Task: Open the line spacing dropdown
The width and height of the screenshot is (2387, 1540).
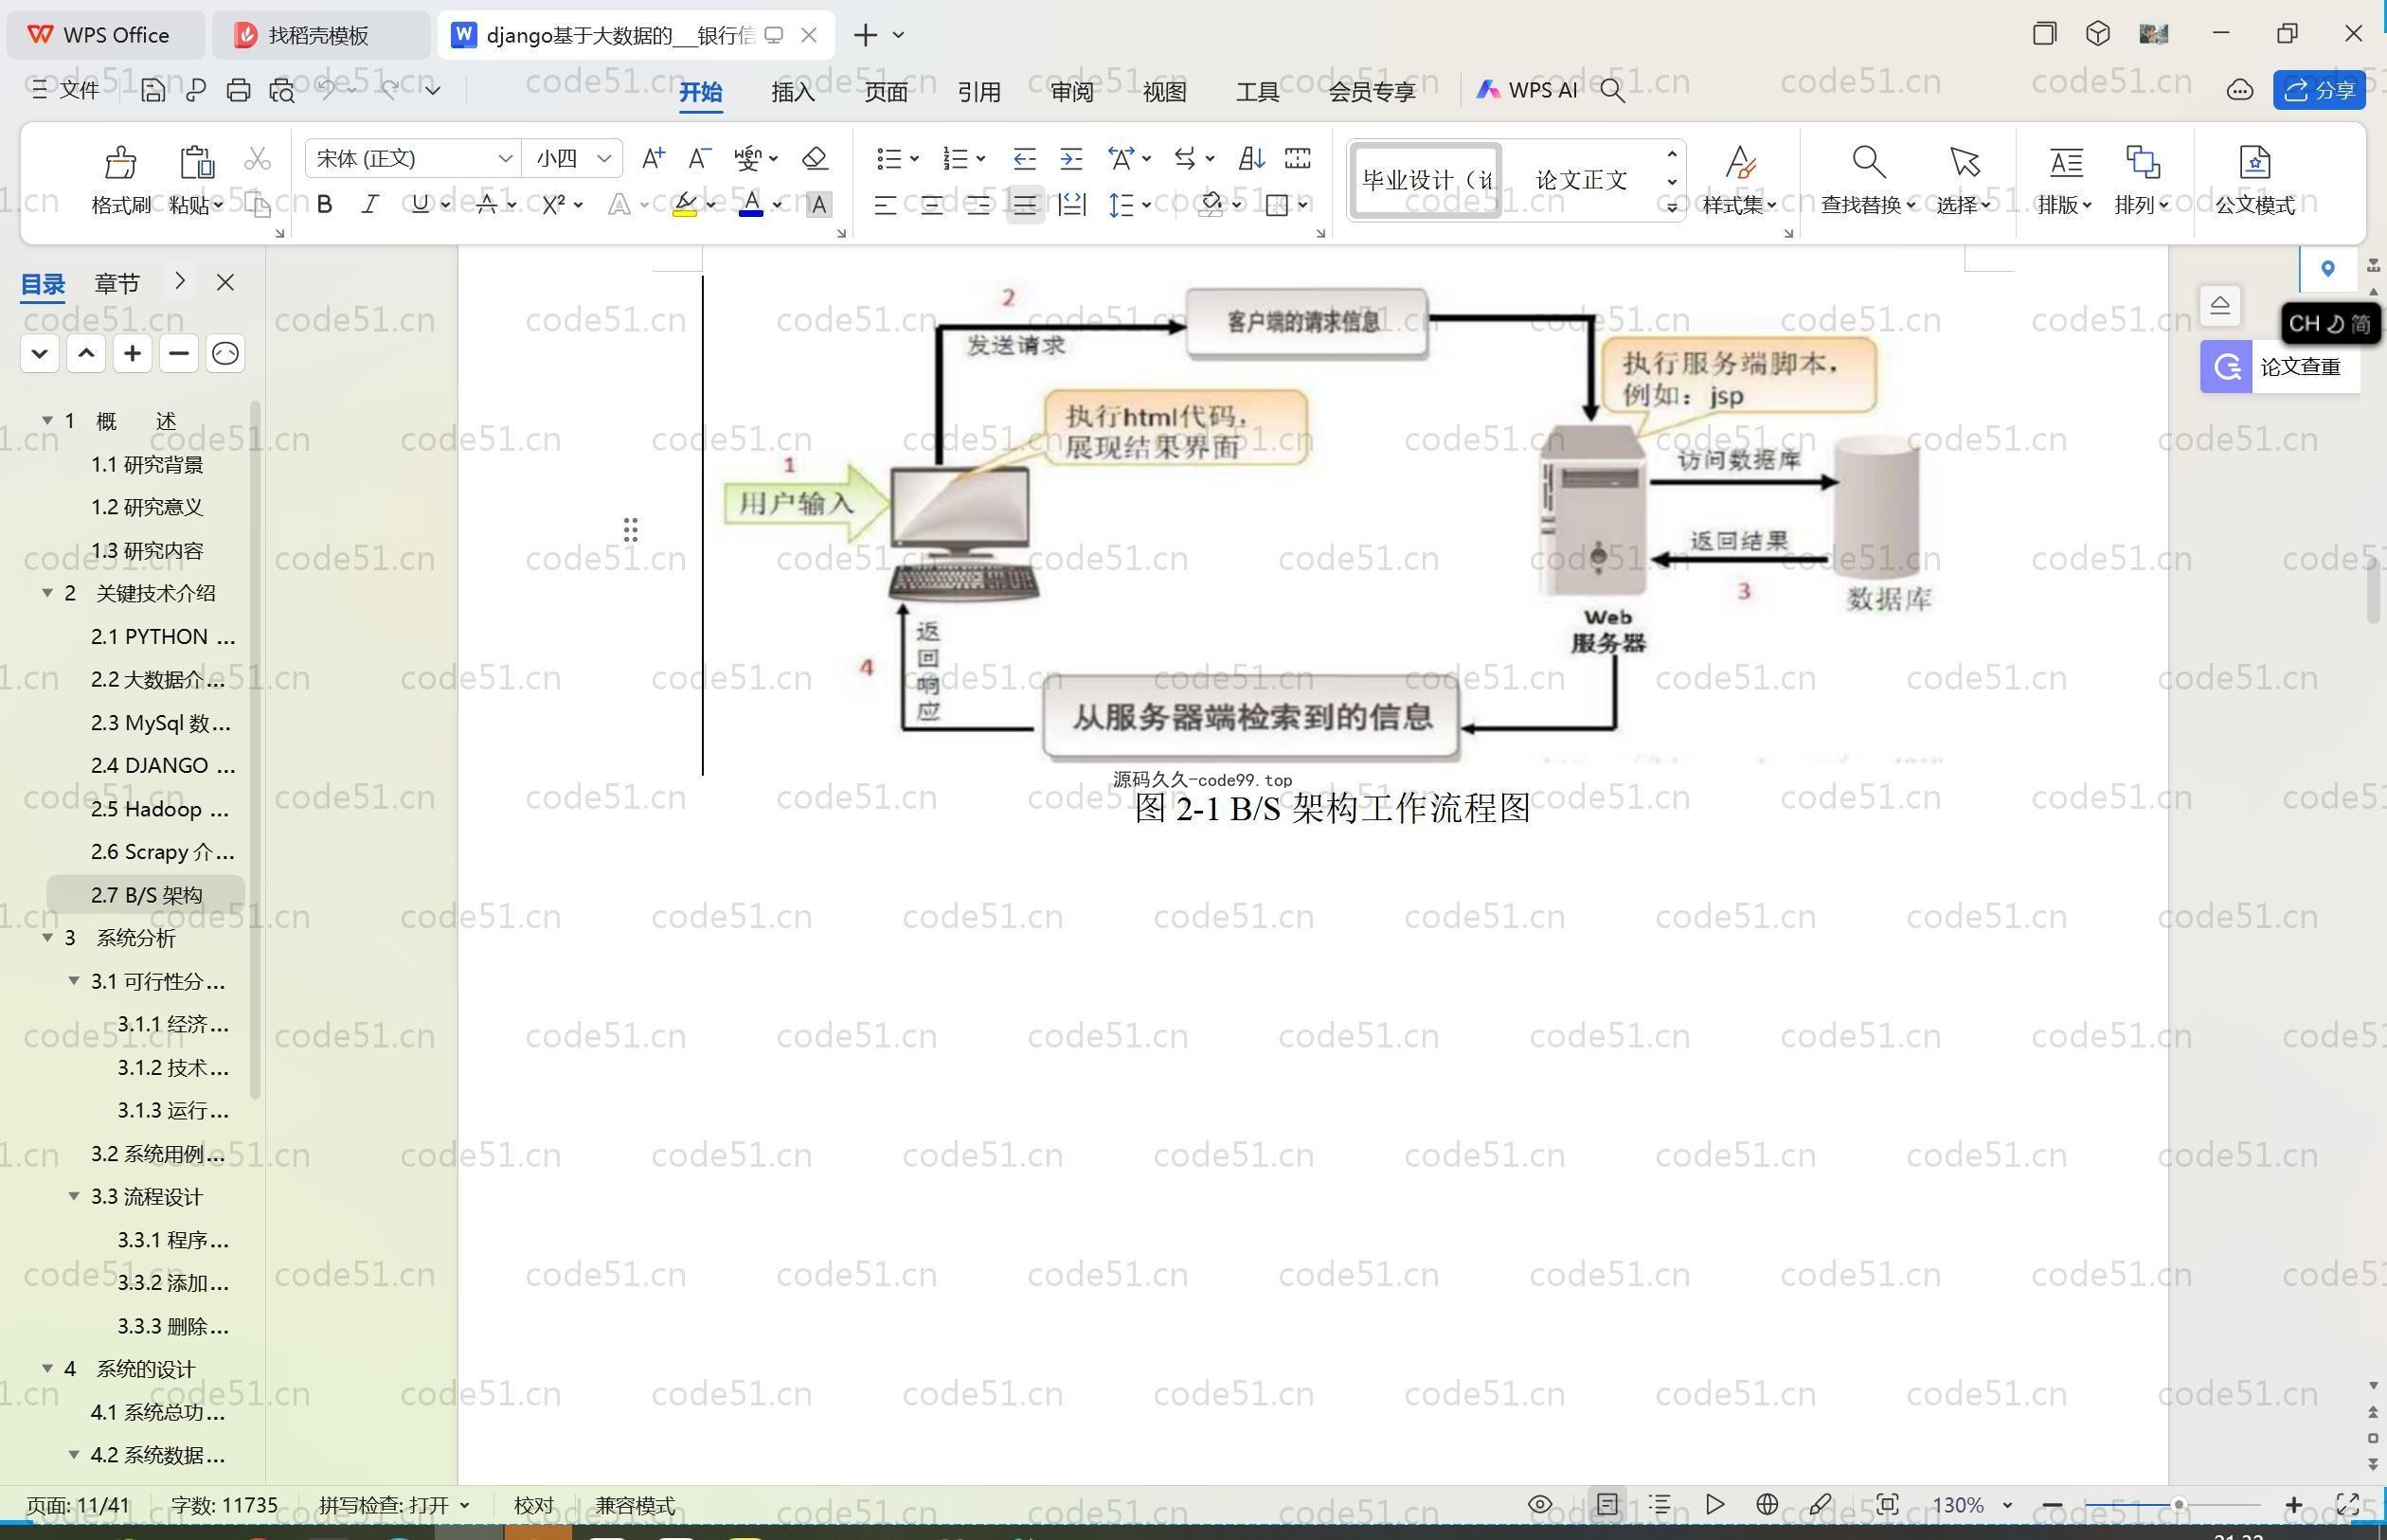Action: pyautogui.click(x=1147, y=205)
